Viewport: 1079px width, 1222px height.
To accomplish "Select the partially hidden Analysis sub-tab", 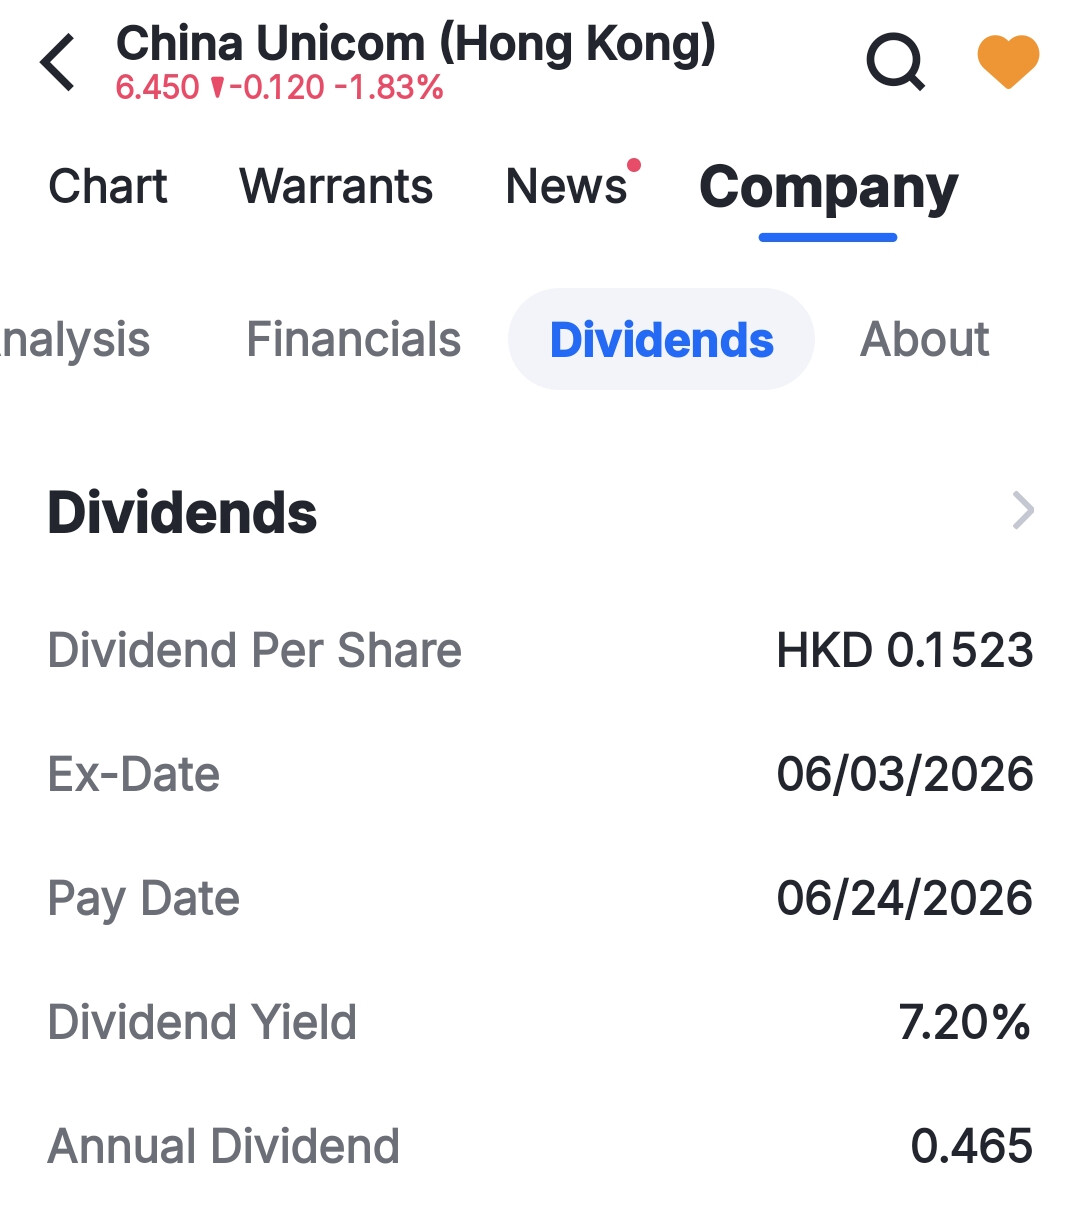I will [x=75, y=340].
